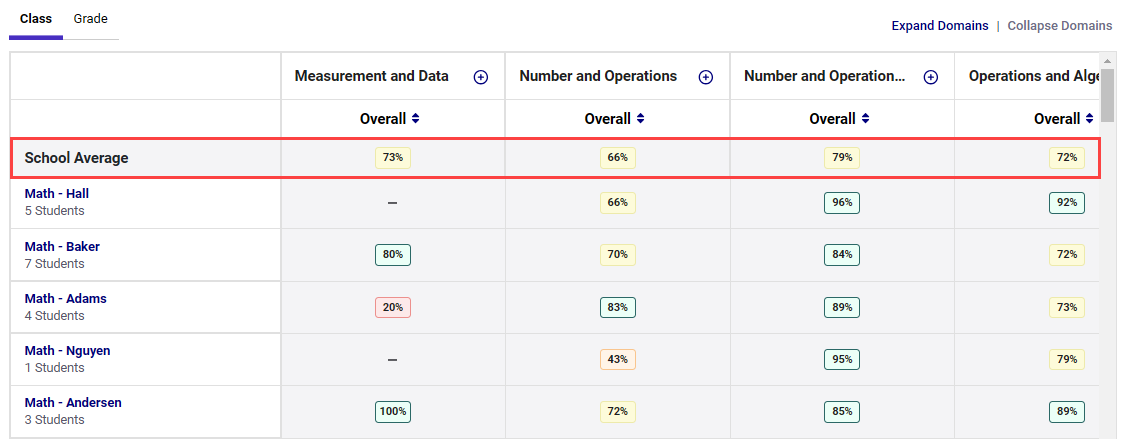
Task: Click Math - Andersen 89% score badge
Action: (x=1067, y=412)
